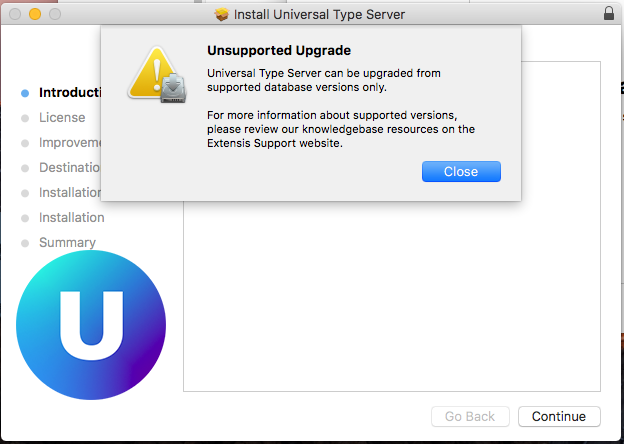Go to the License step
Screen dimensions: 624x444
[62, 117]
